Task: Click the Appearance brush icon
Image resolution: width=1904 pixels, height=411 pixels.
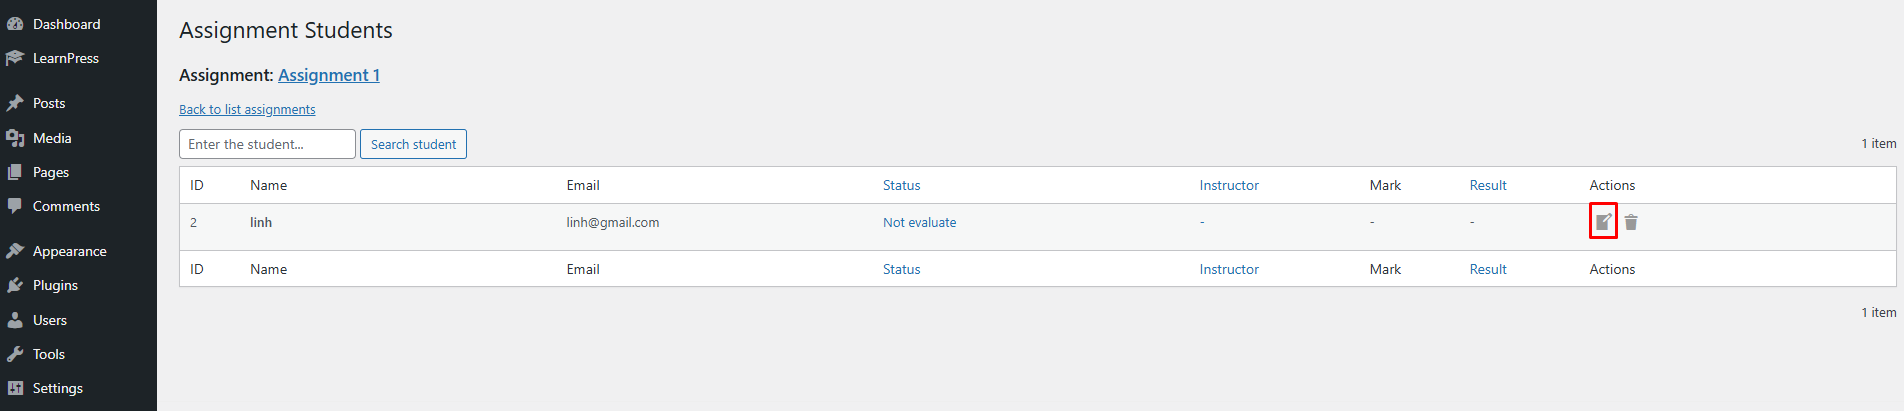Action: coord(15,251)
